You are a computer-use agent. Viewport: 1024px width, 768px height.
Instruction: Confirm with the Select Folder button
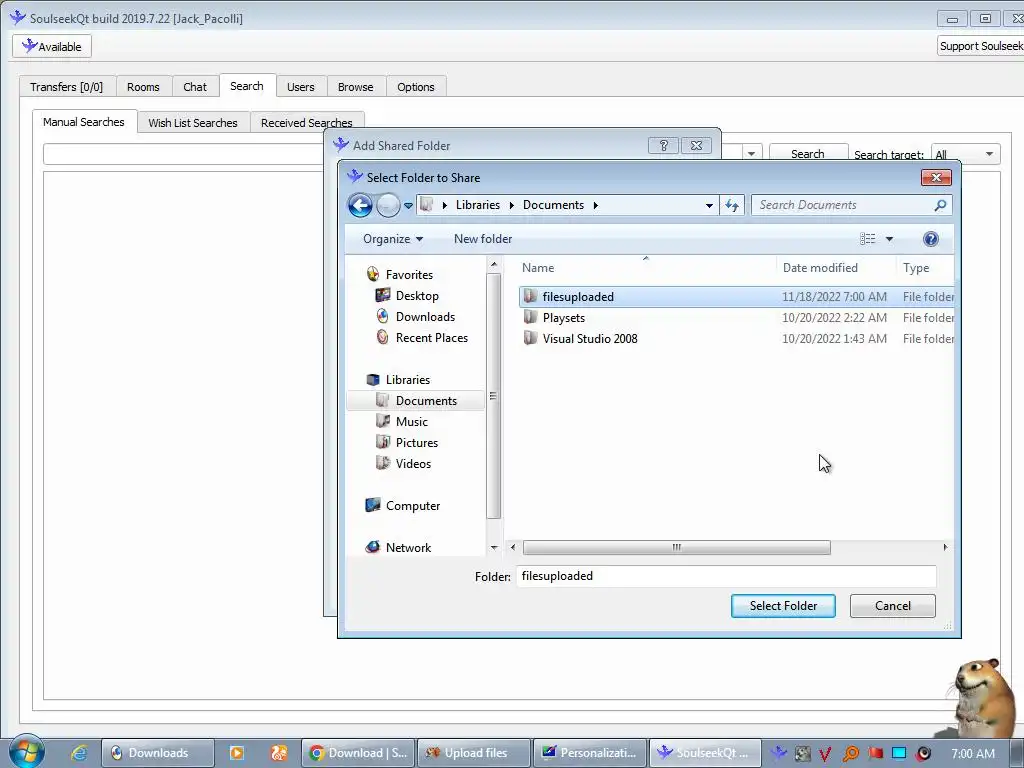coord(783,606)
